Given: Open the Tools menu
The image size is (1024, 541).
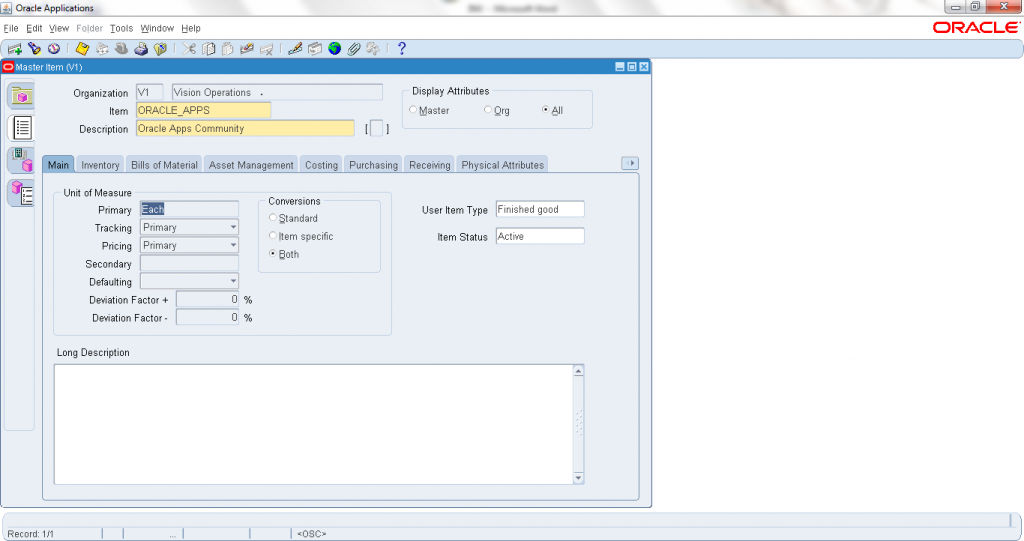Looking at the screenshot, I should [121, 29].
